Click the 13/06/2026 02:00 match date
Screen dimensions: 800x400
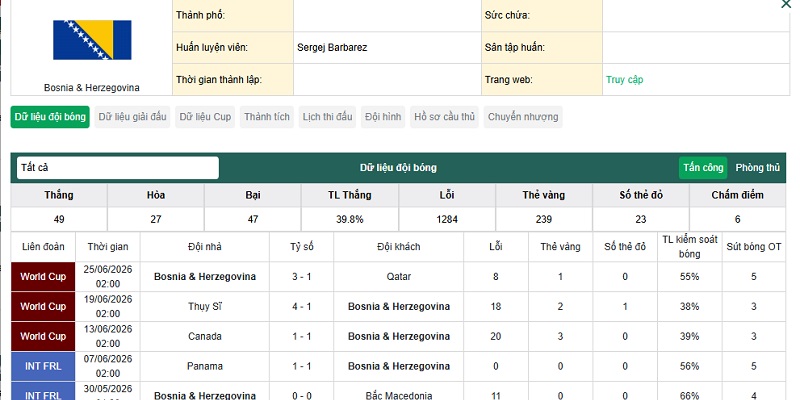pyautogui.click(x=108, y=336)
